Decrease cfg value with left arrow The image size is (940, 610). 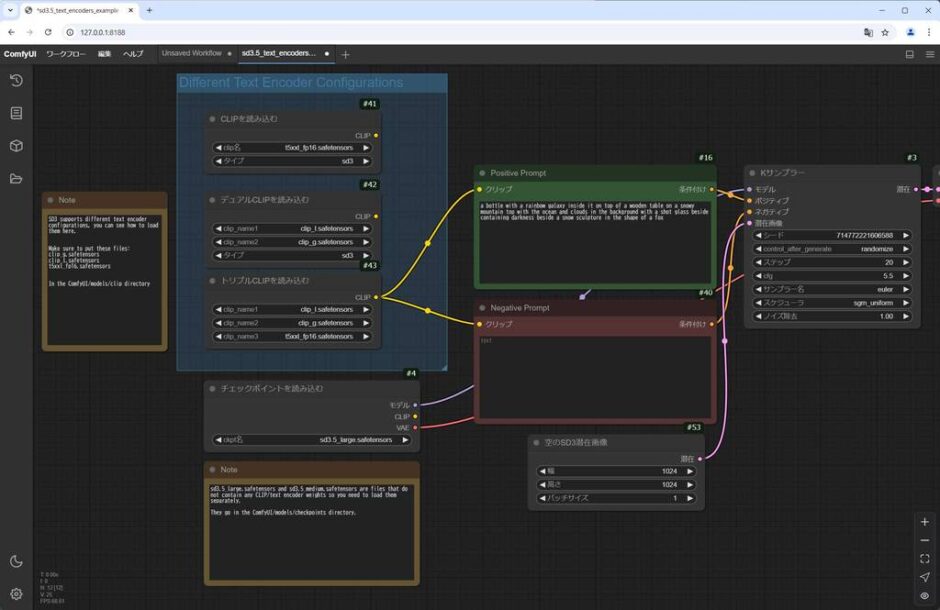758,276
